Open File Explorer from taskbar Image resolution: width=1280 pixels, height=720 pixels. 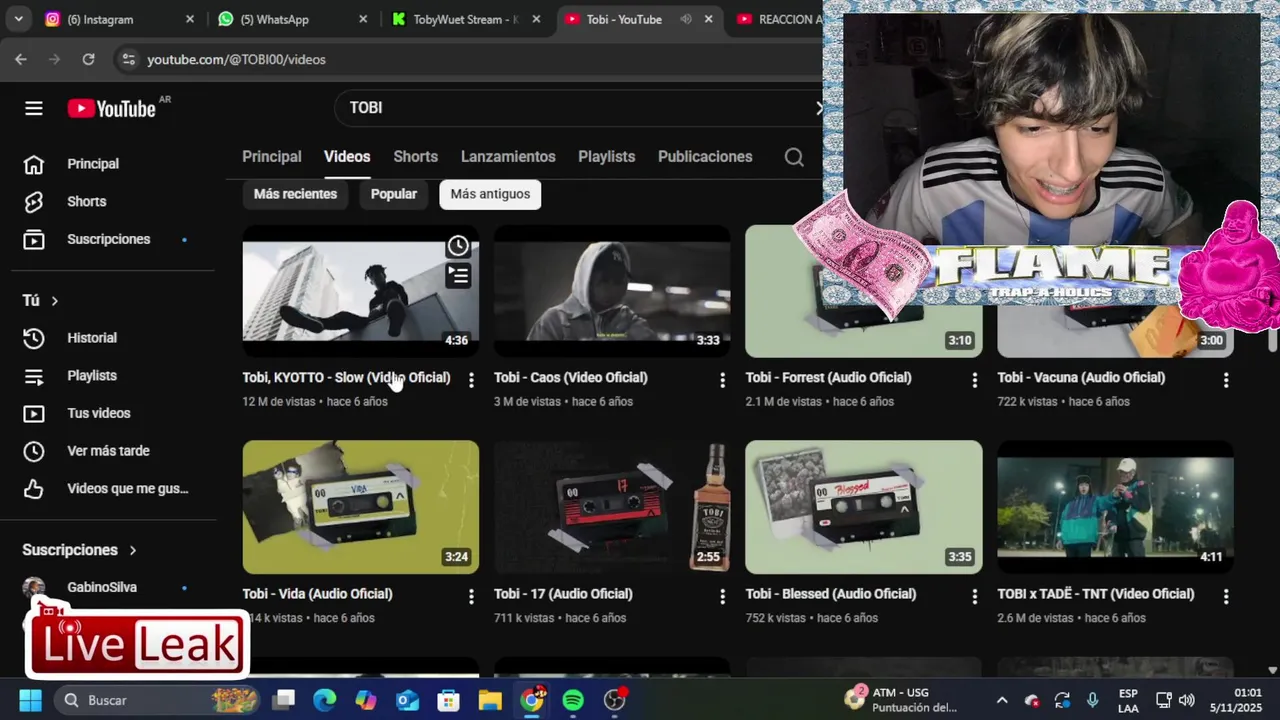point(490,700)
